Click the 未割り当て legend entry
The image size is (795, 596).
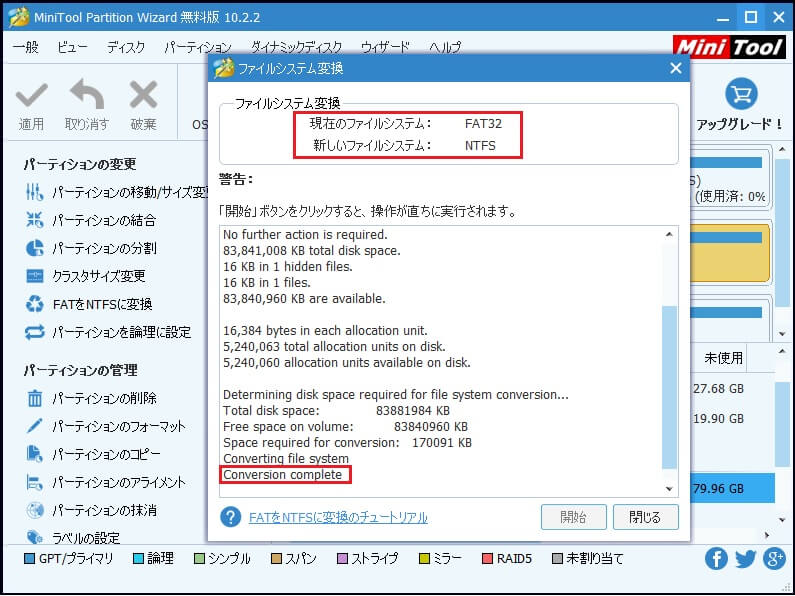pos(588,559)
